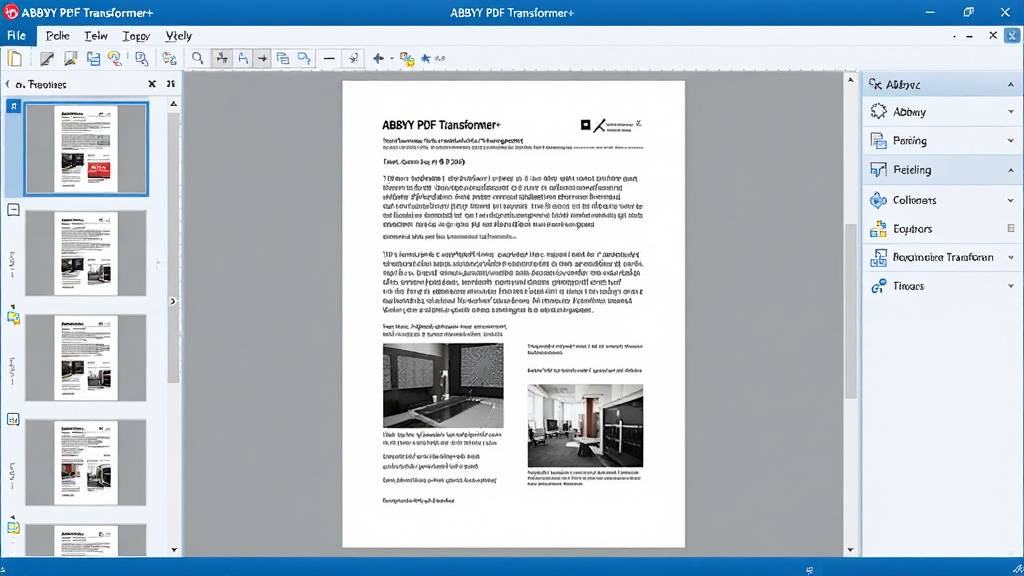Click the Colioners row icon

878,200
